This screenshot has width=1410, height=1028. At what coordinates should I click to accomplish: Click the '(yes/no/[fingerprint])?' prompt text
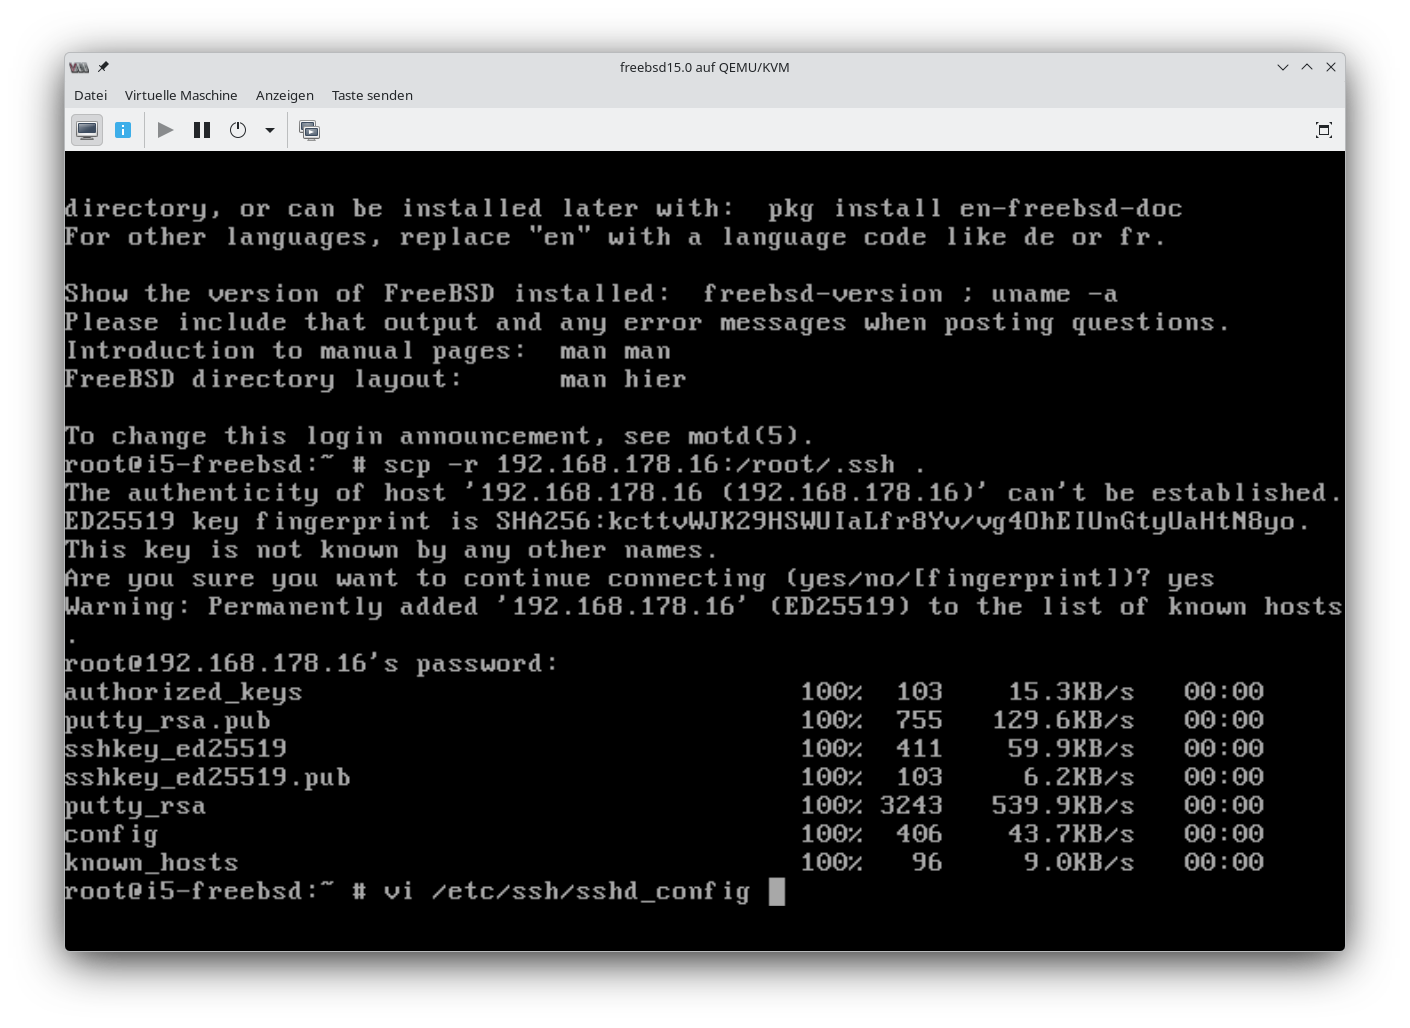967,579
